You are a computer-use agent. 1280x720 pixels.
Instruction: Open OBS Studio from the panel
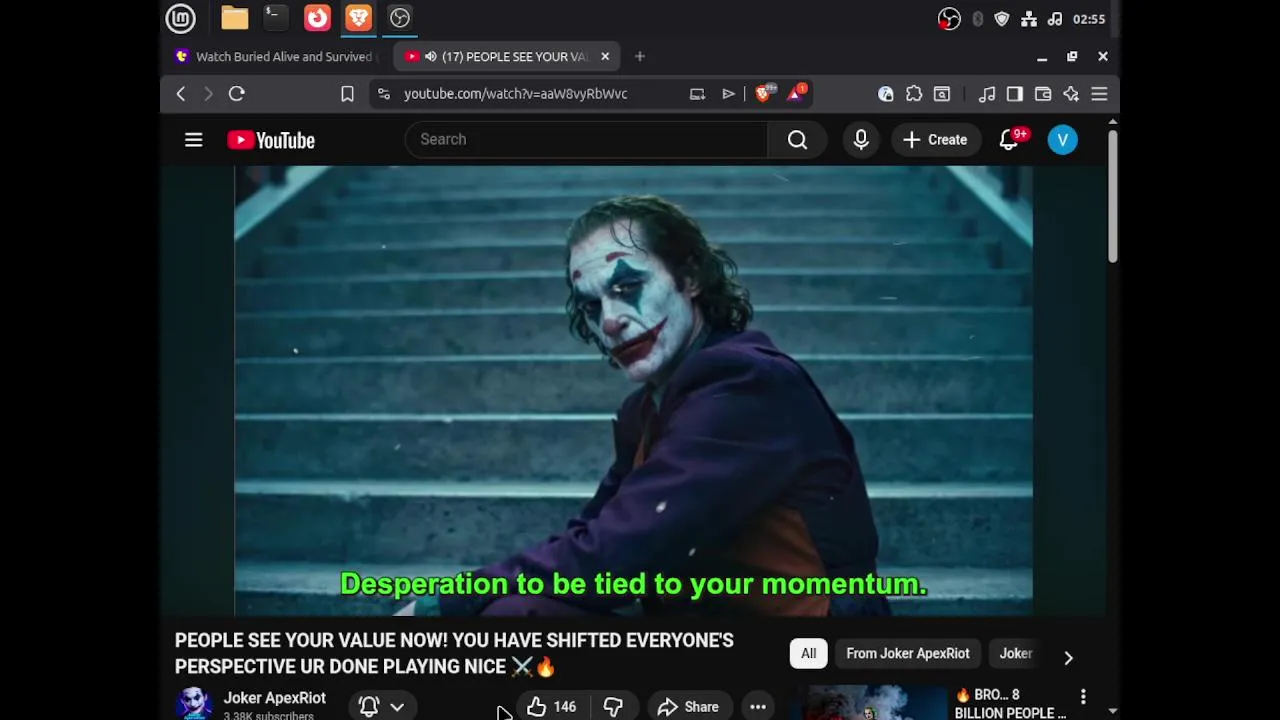(x=400, y=18)
